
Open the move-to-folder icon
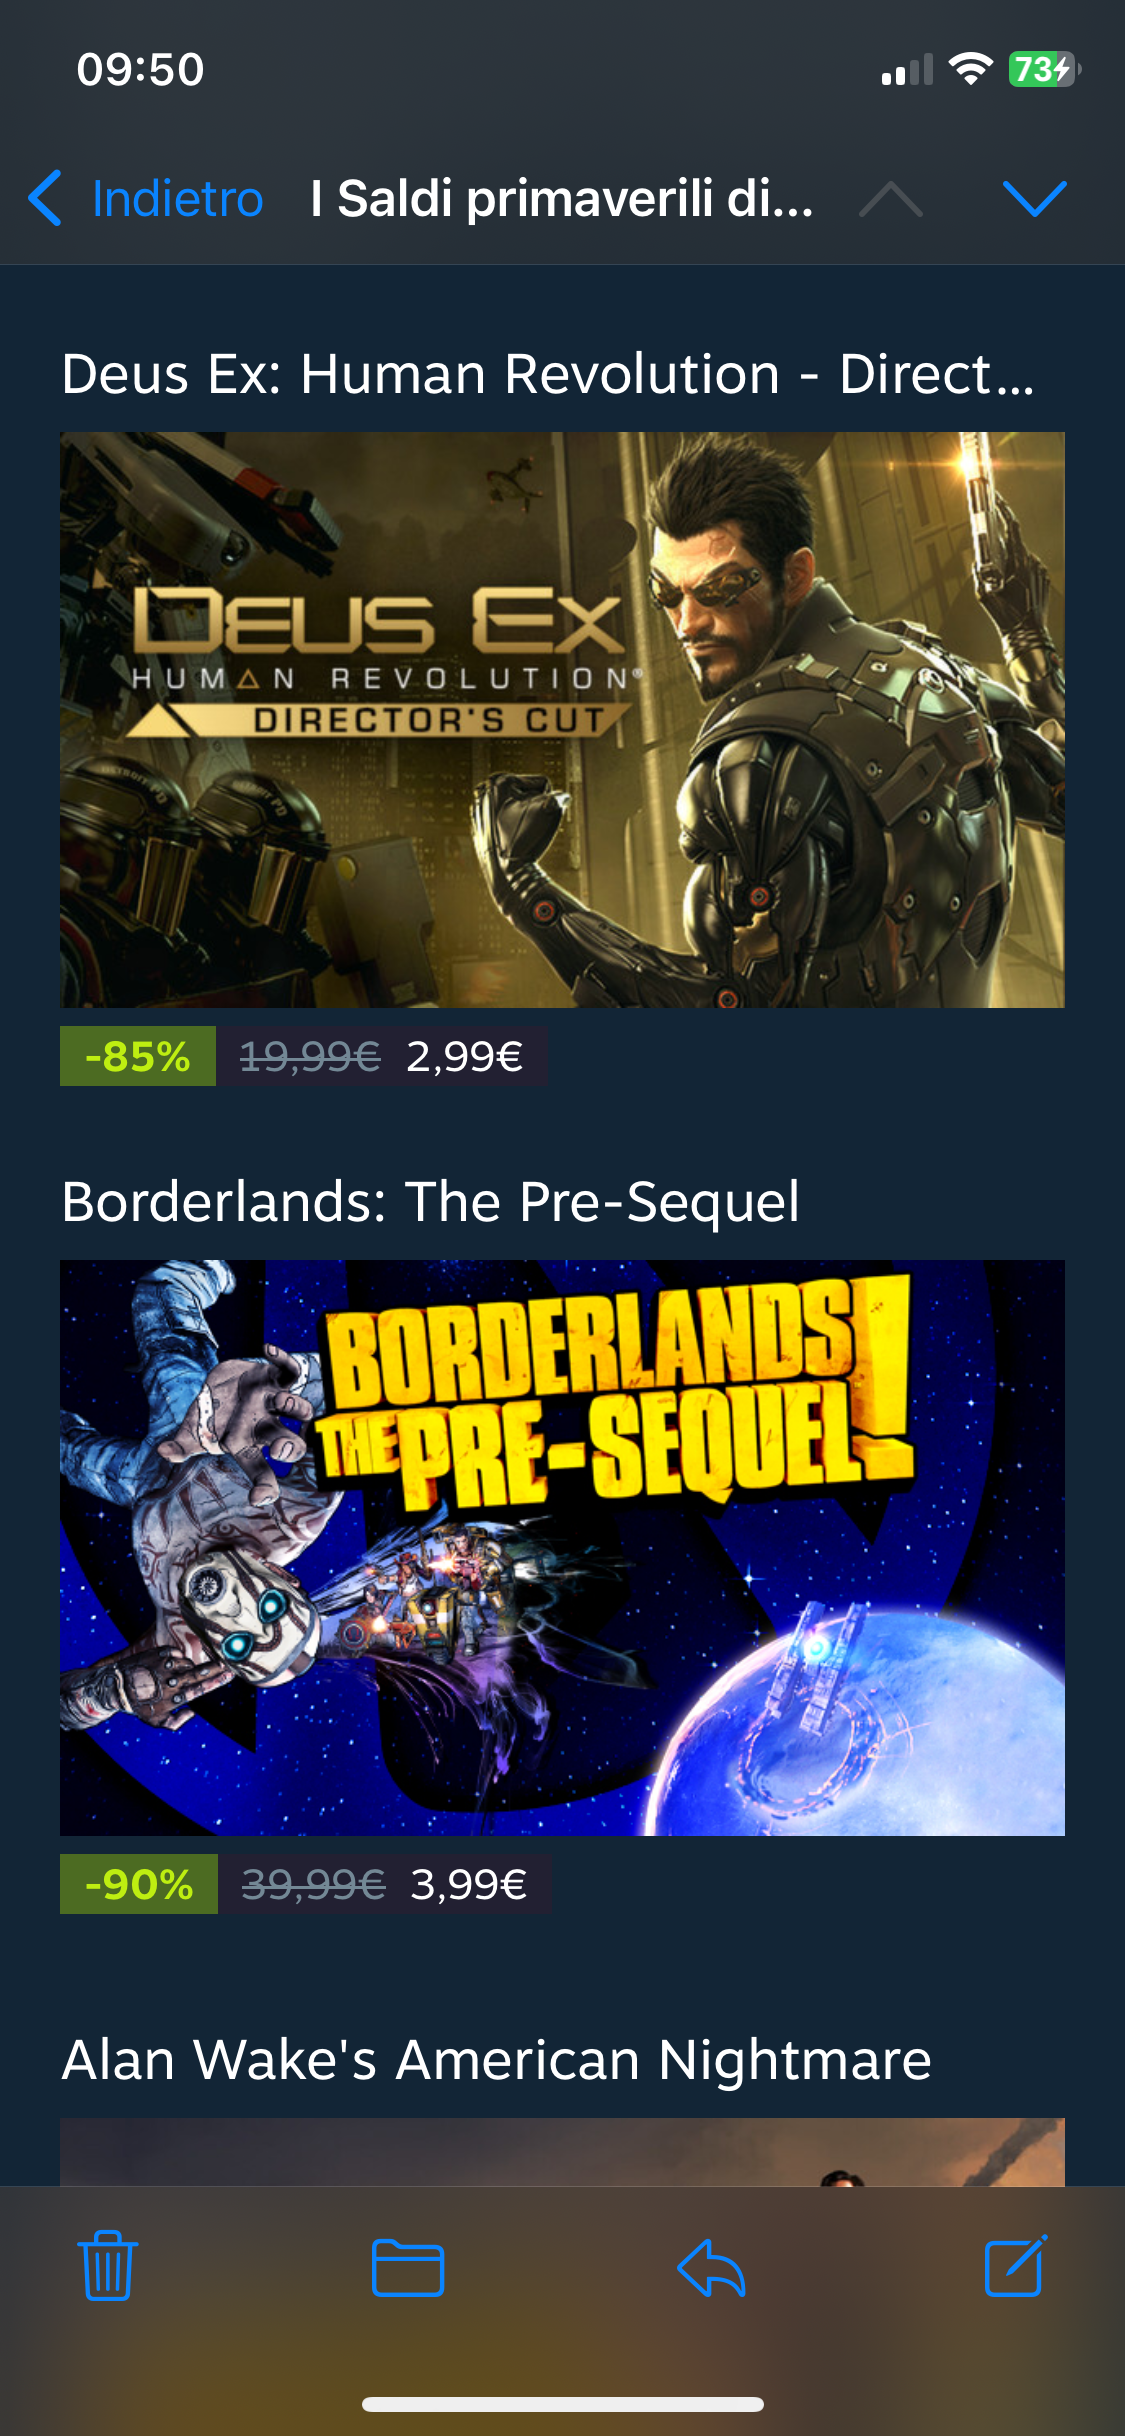pyautogui.click(x=408, y=2267)
